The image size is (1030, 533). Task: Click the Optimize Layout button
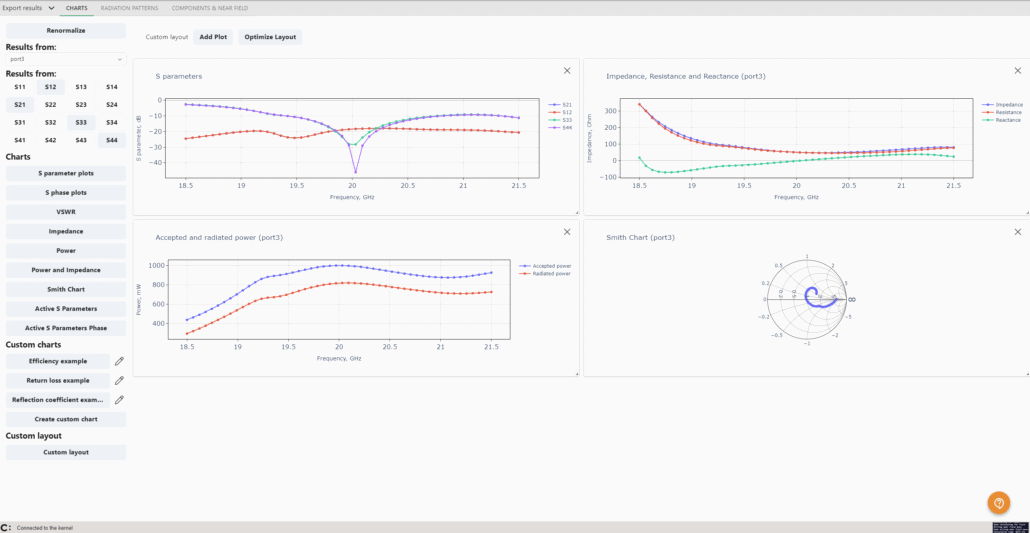point(270,37)
